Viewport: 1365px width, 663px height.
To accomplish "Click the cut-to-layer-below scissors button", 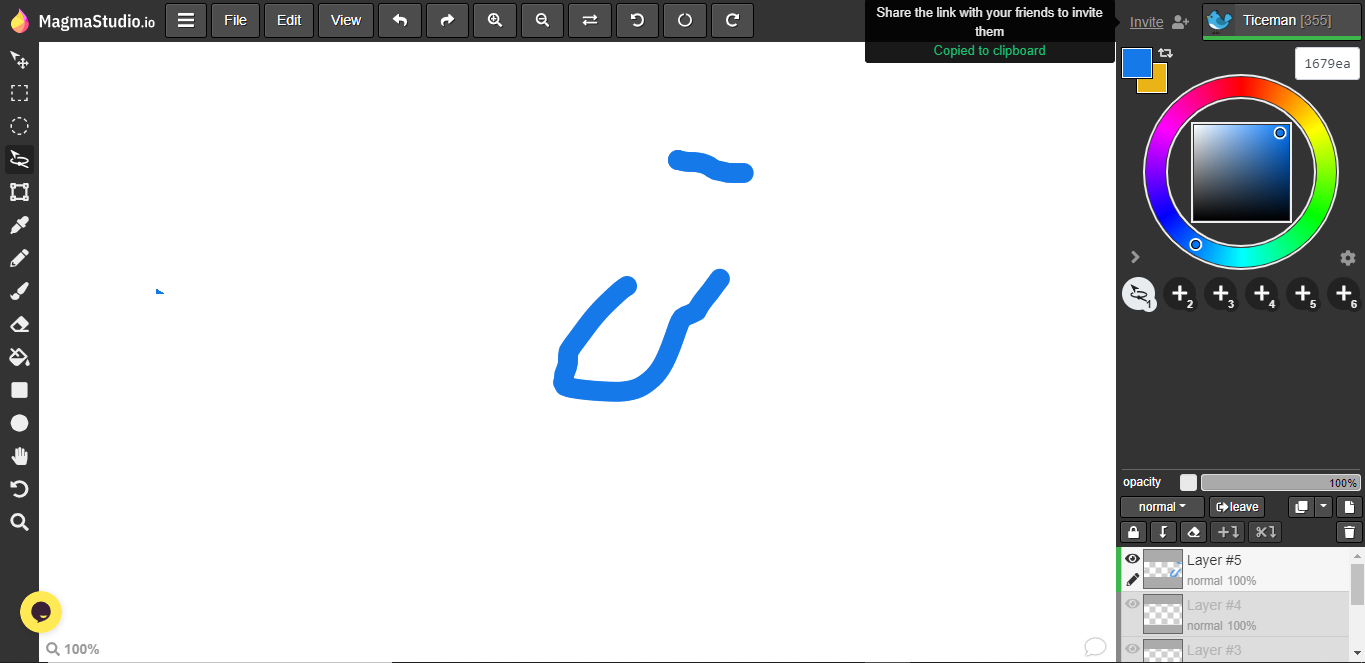I will tap(1265, 532).
